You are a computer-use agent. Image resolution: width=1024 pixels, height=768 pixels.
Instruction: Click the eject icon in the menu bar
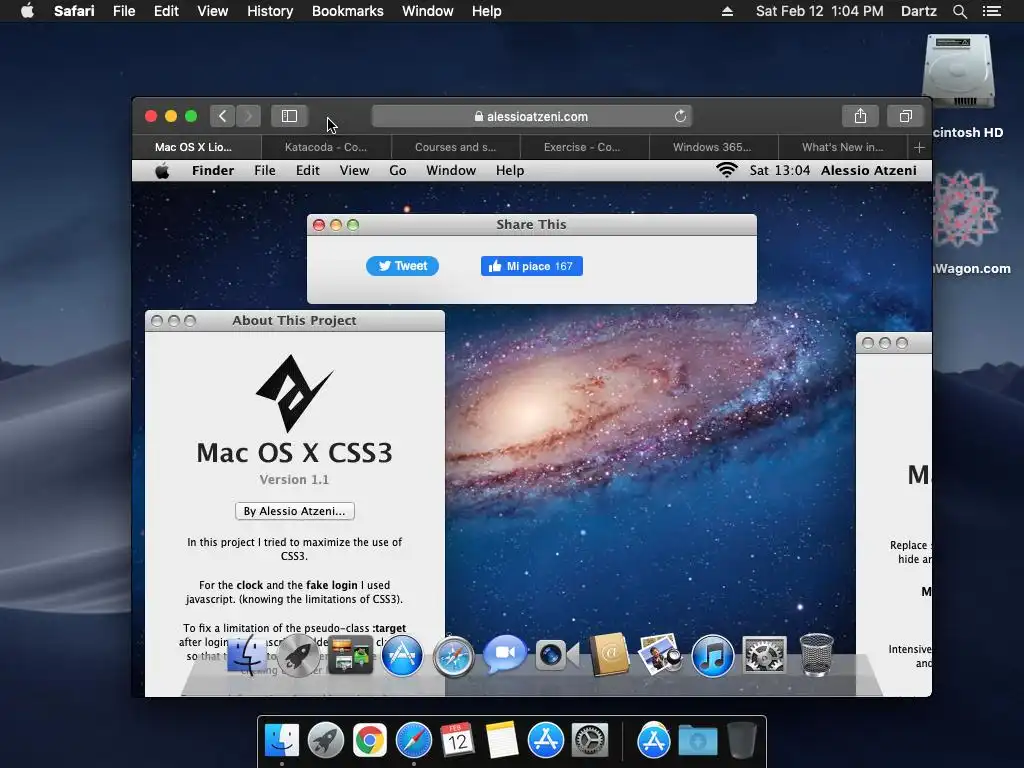(727, 11)
